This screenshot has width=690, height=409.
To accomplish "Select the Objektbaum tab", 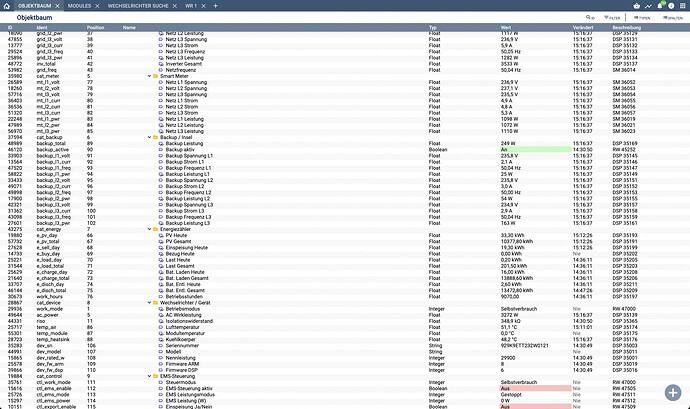I will coord(35,6).
